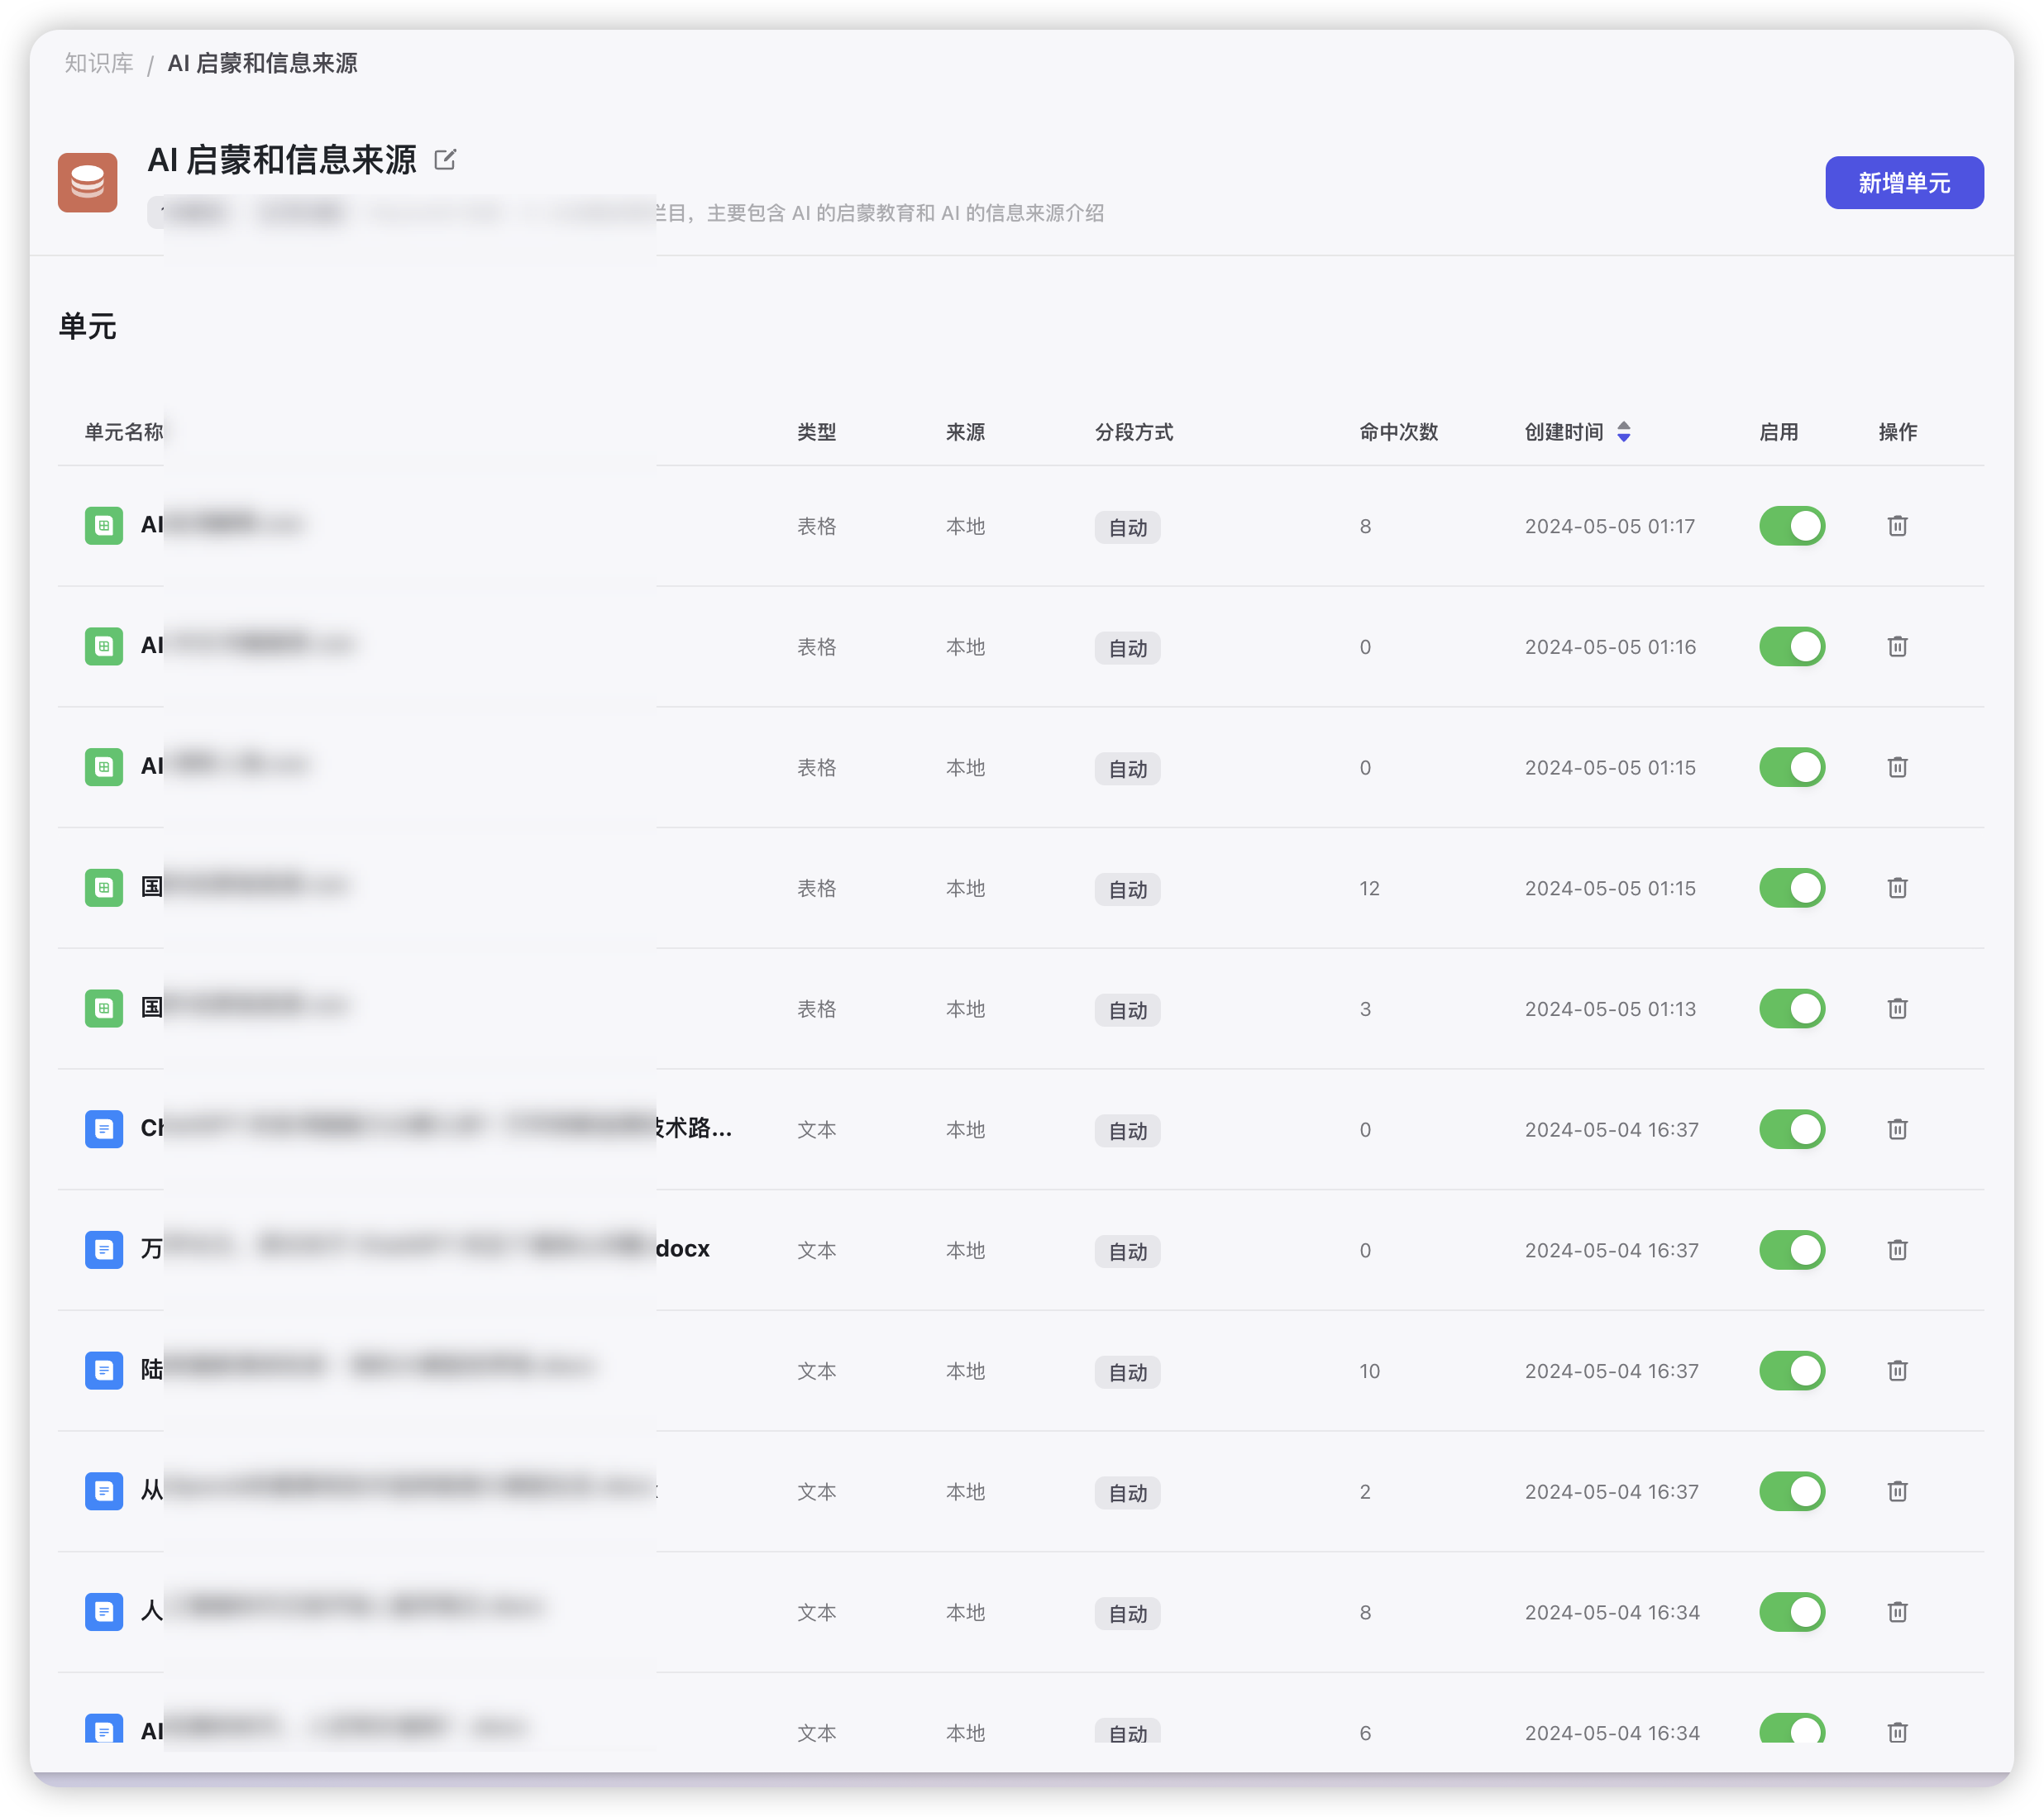Click 自动 segmentation tag in first row
This screenshot has height=1817, width=2044.
click(1127, 528)
